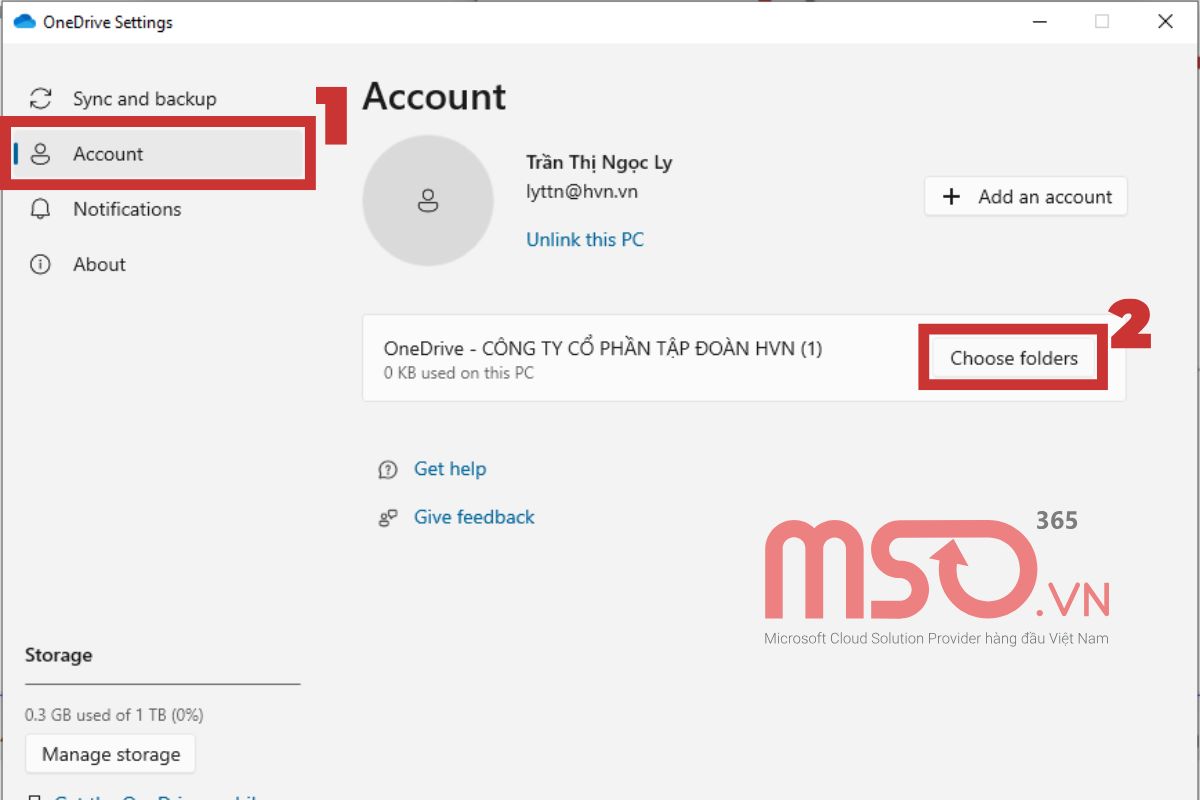Click the storage usage bar
1200x800 pixels.
(162, 684)
